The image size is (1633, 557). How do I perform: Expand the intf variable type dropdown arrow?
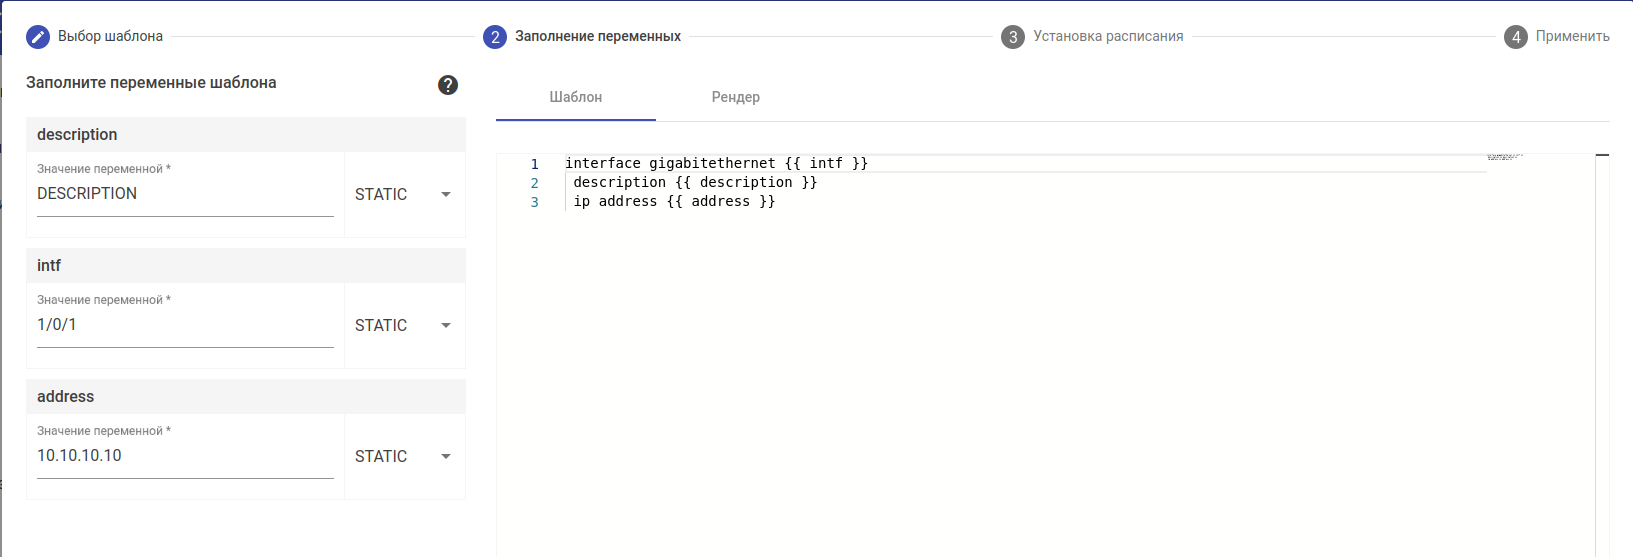coord(446,325)
